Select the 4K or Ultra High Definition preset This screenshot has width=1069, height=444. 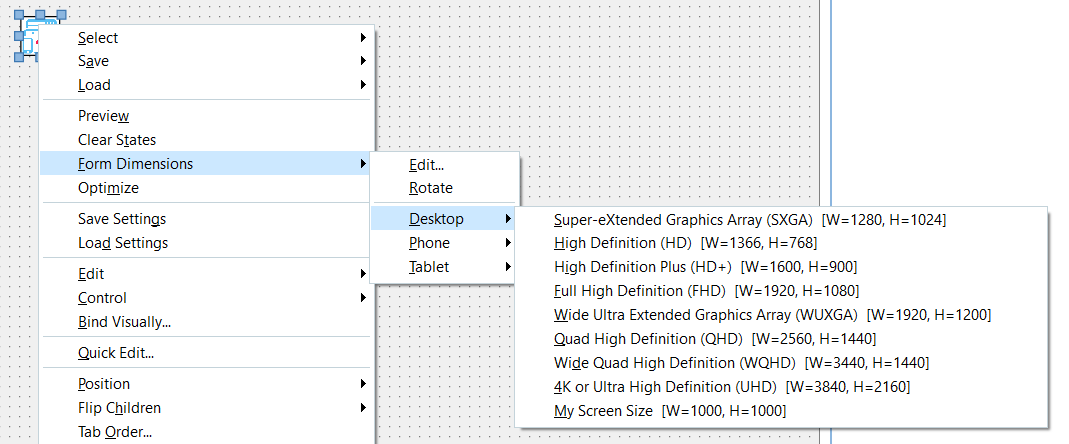(x=781, y=387)
